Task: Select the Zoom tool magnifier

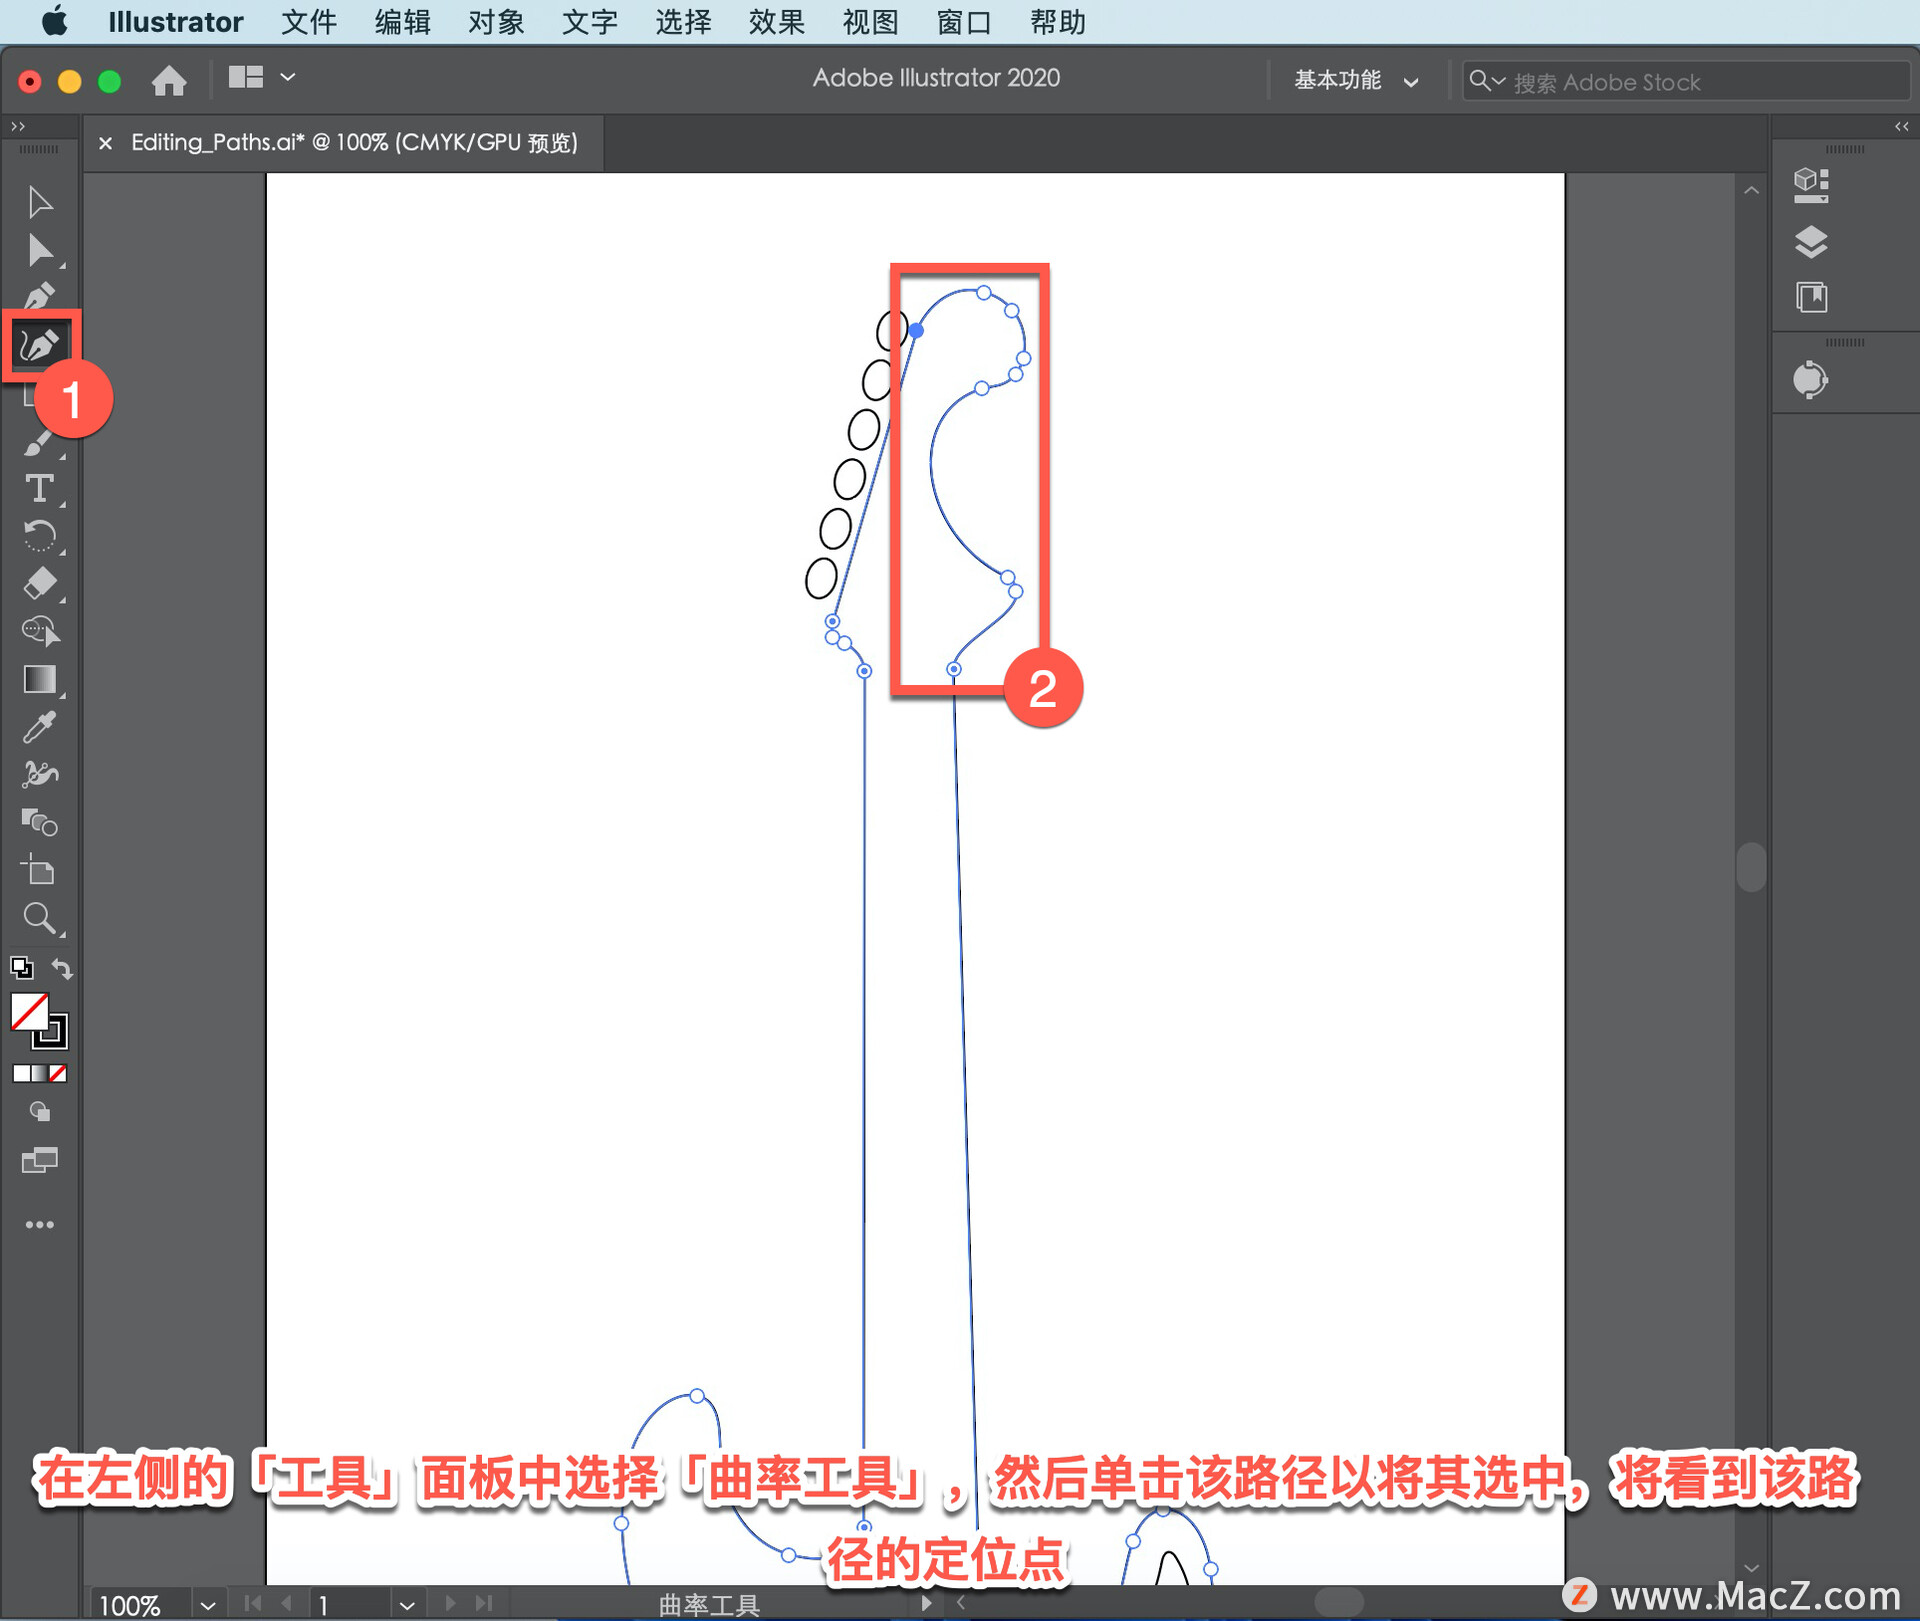Action: (x=40, y=918)
